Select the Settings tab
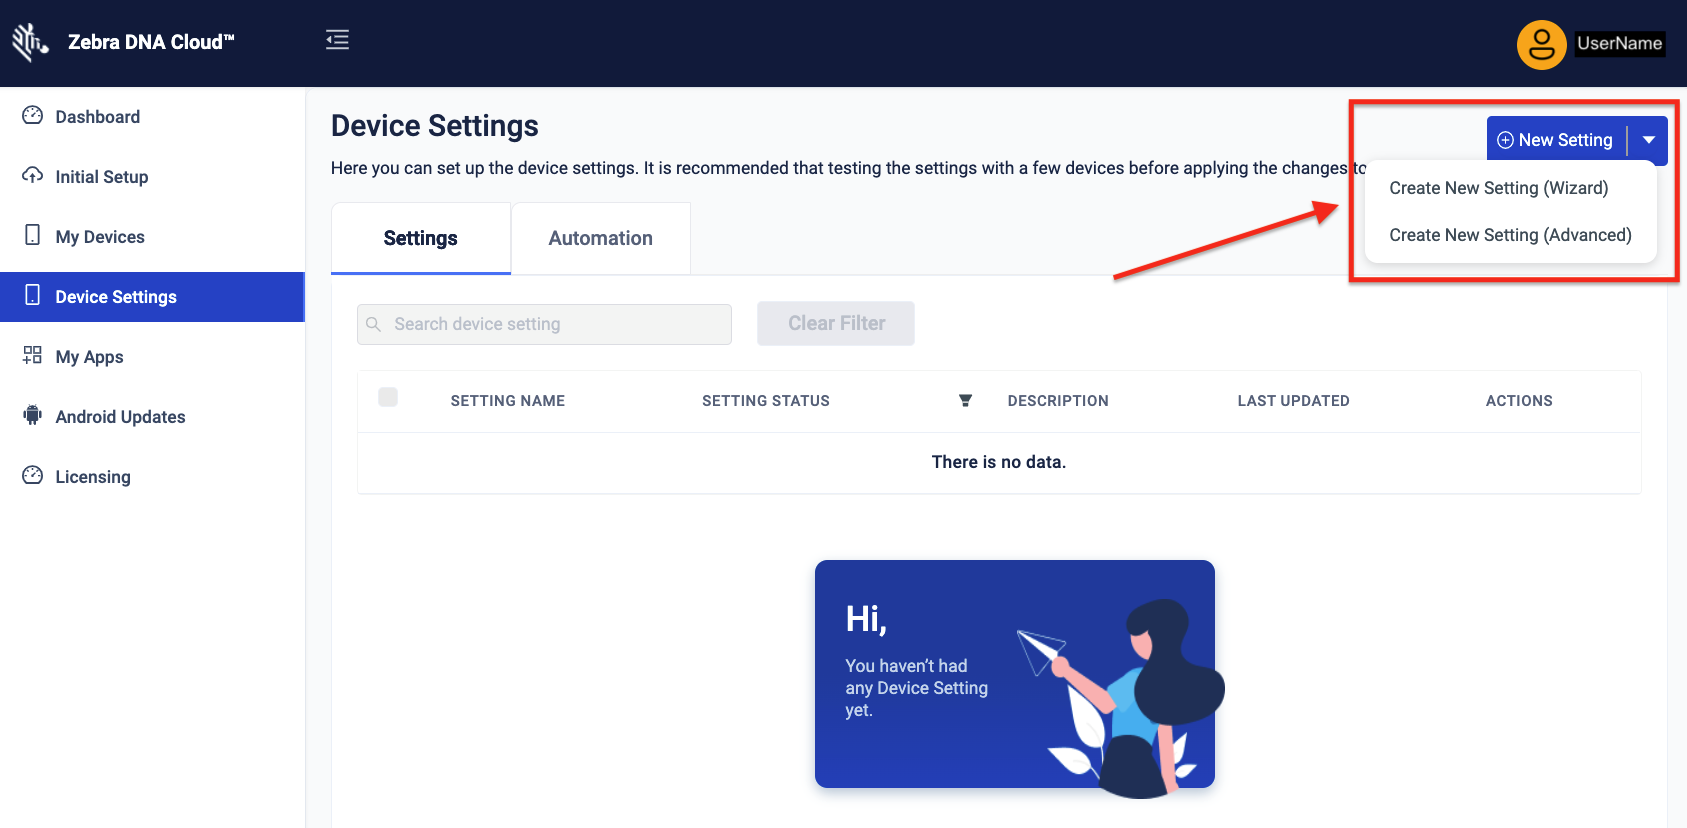Image resolution: width=1687 pixels, height=828 pixels. coord(420,238)
